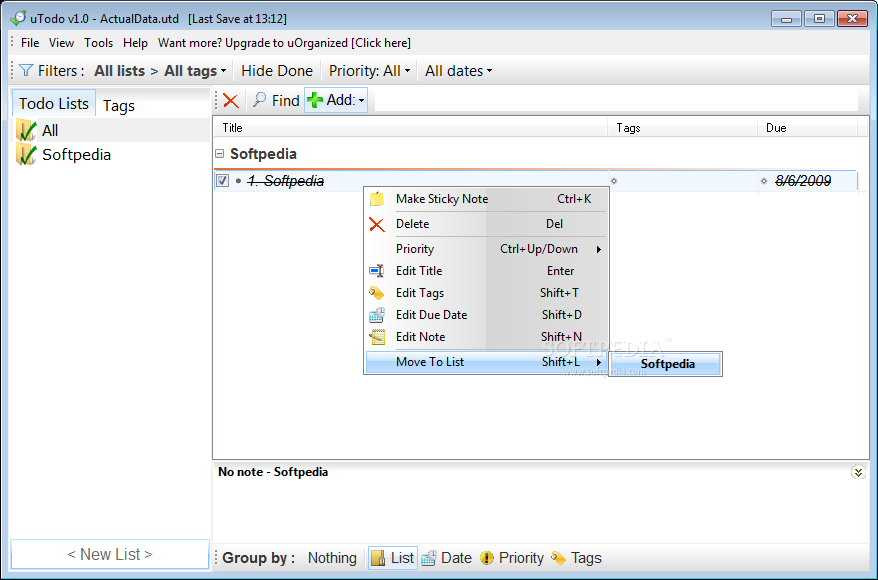Screen dimensions: 878x580
Task: Click the List group-by folder icon
Action: pyautogui.click(x=378, y=558)
